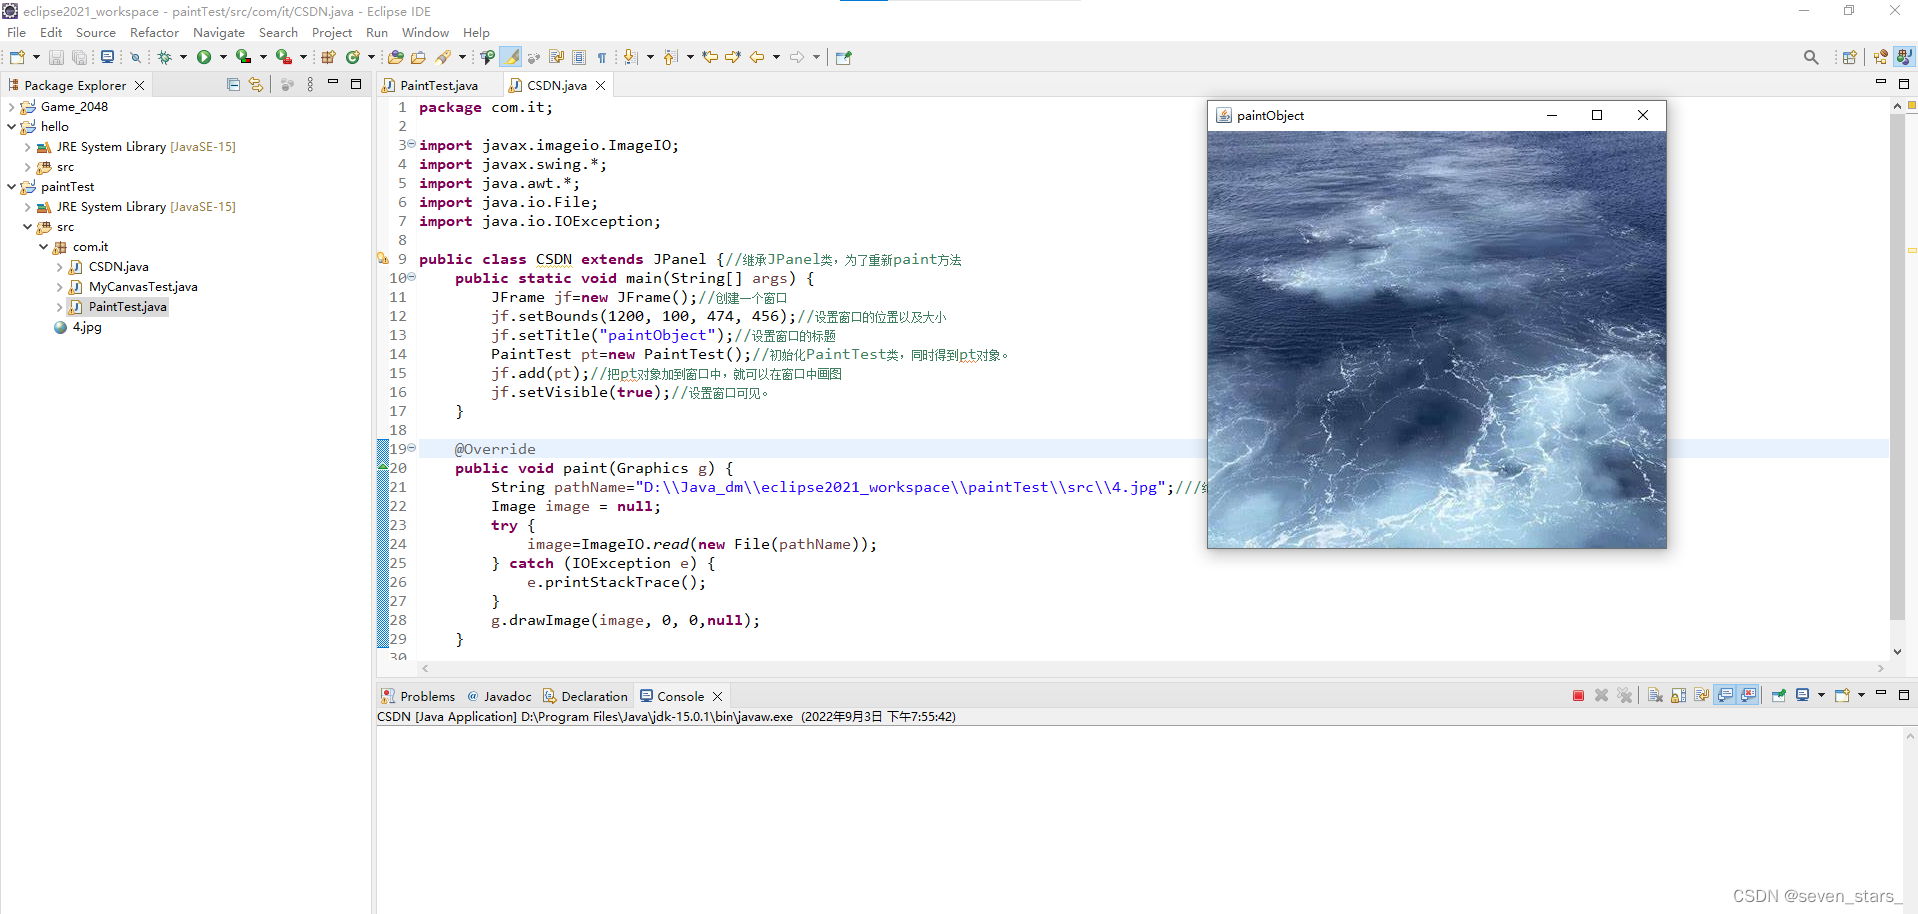Toggle show console on standard output
The image size is (1918, 914).
(x=1725, y=695)
